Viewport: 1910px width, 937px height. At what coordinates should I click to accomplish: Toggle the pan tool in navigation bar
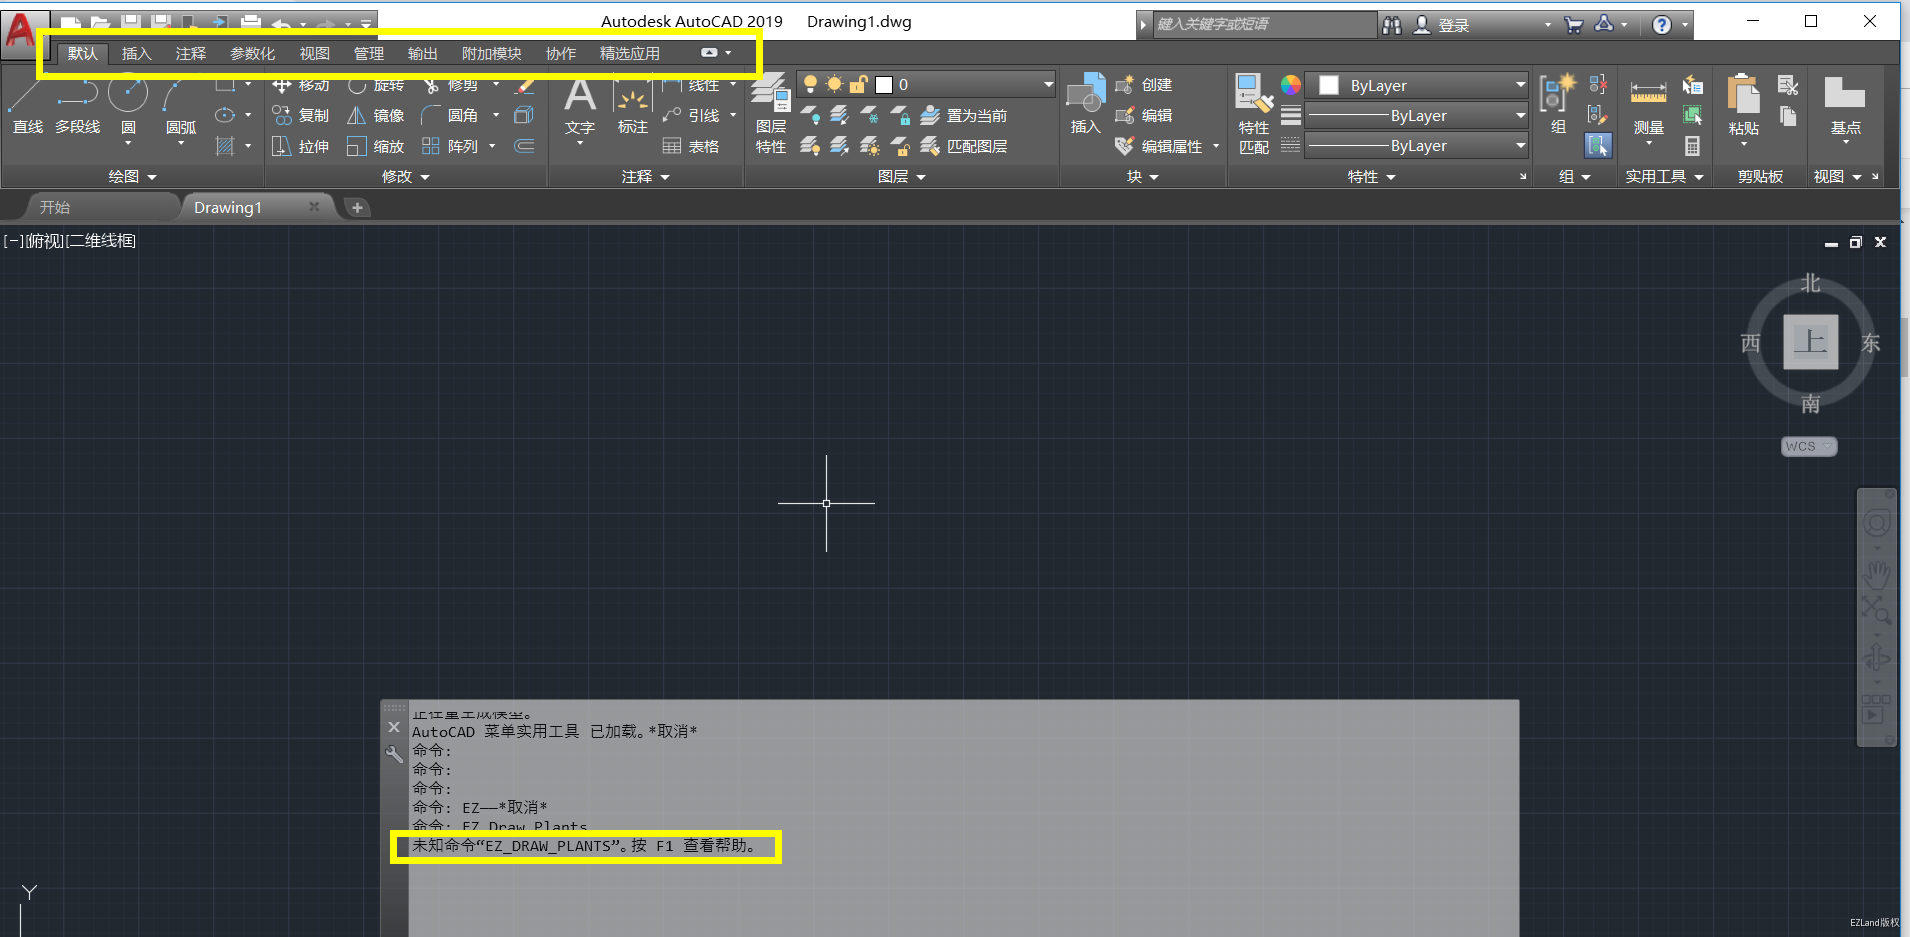1877,574
